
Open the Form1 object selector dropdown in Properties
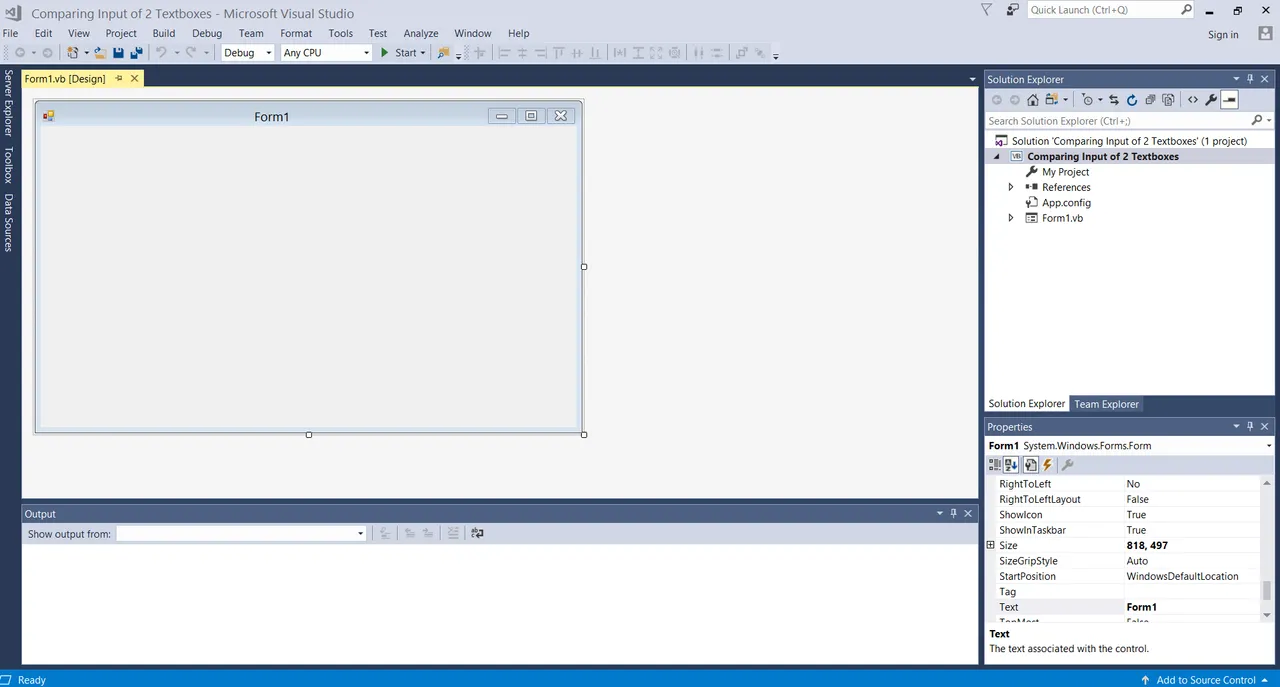pos(1269,446)
